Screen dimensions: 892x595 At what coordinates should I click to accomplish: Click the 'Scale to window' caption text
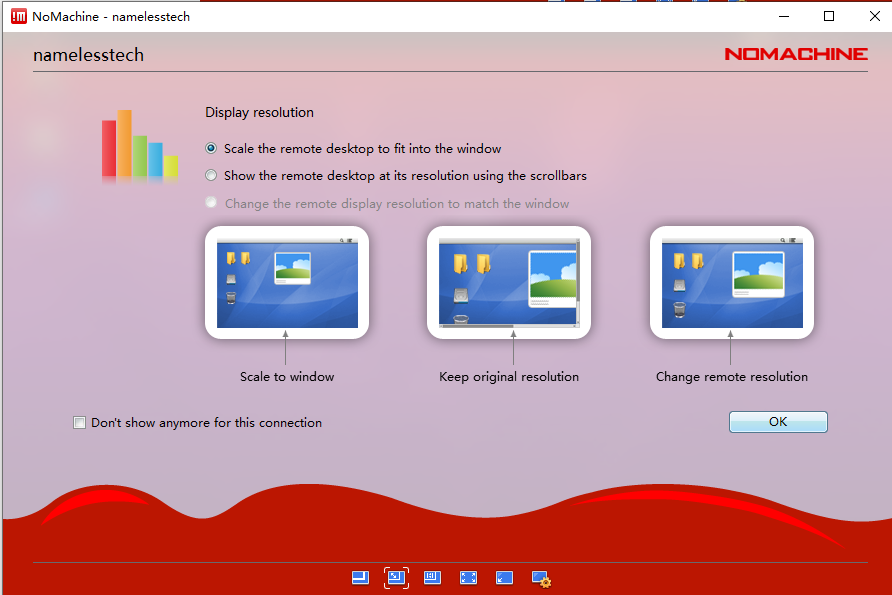click(x=287, y=377)
